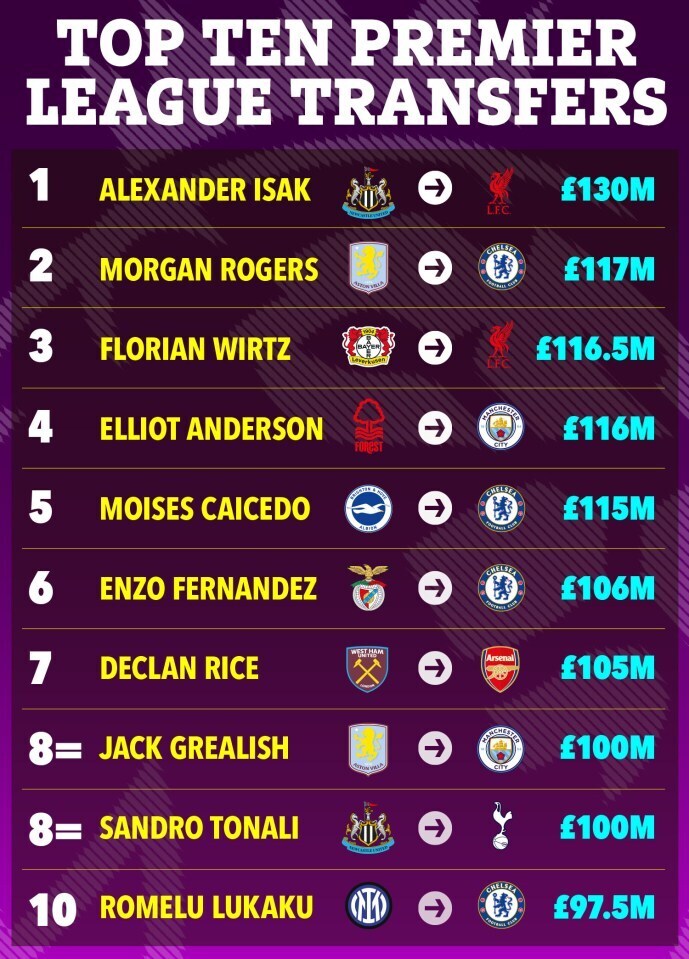Viewport: 689px width, 959px height.
Task: Click the Liverpool crest in Alexander Isak row
Action: click(500, 191)
